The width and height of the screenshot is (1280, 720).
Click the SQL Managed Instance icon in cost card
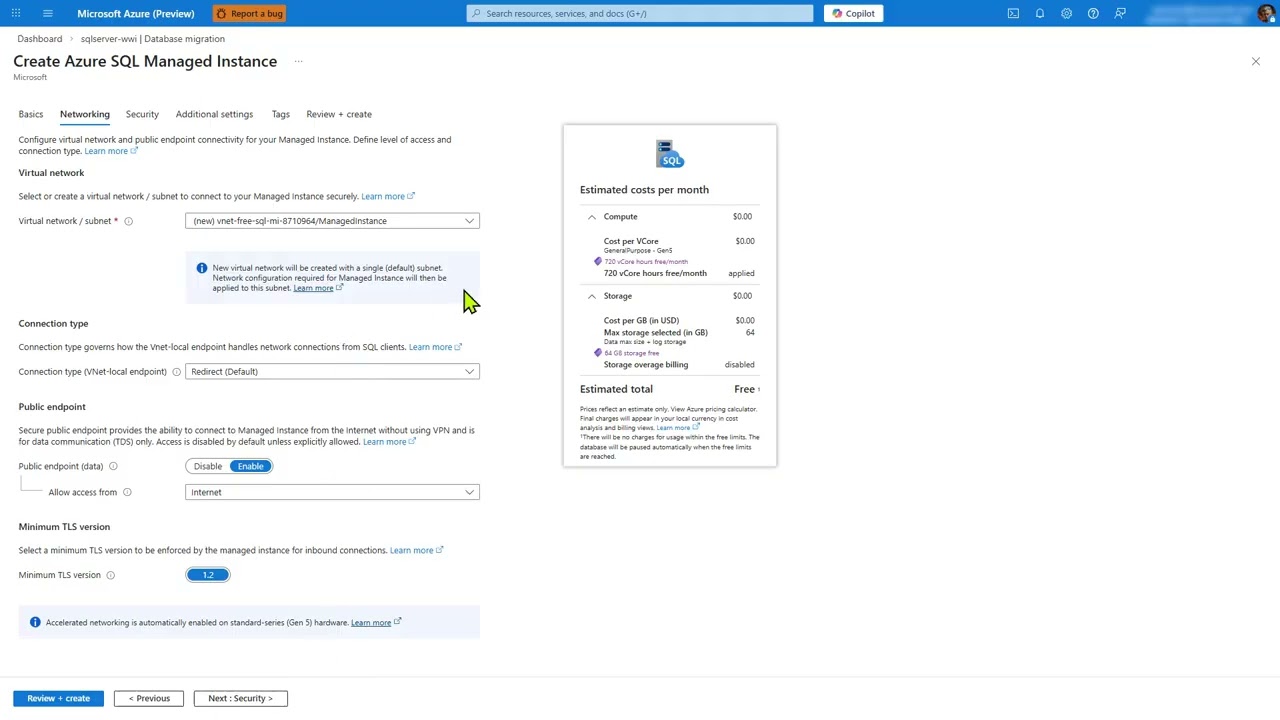coord(670,154)
